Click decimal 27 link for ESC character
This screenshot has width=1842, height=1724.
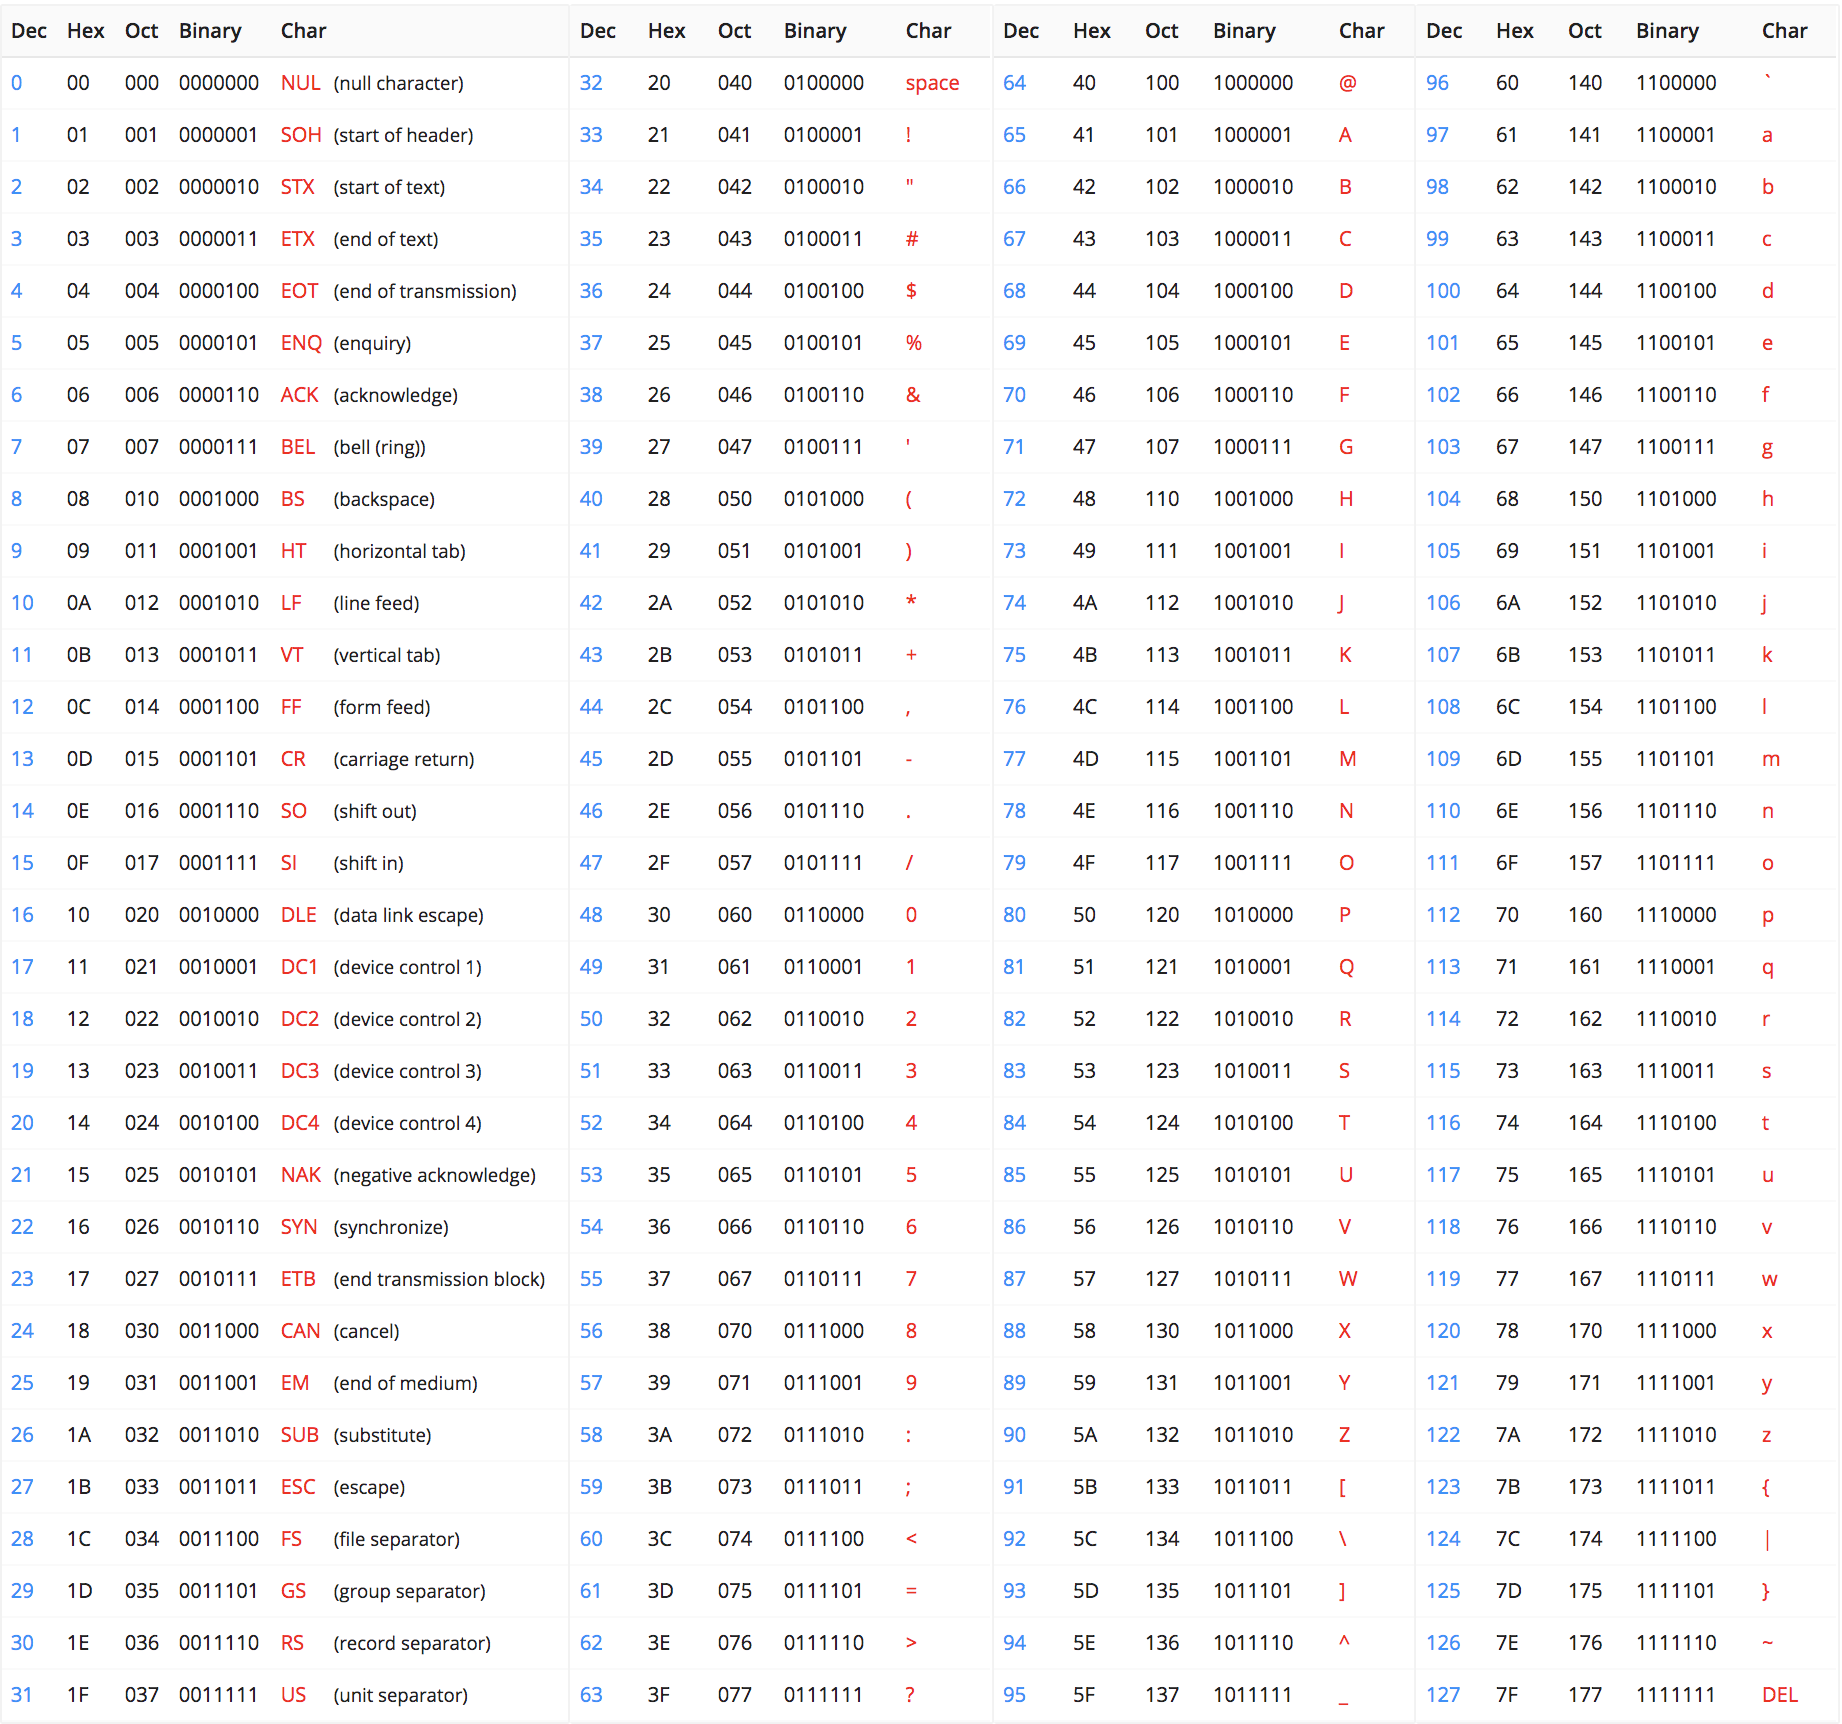point(22,1486)
